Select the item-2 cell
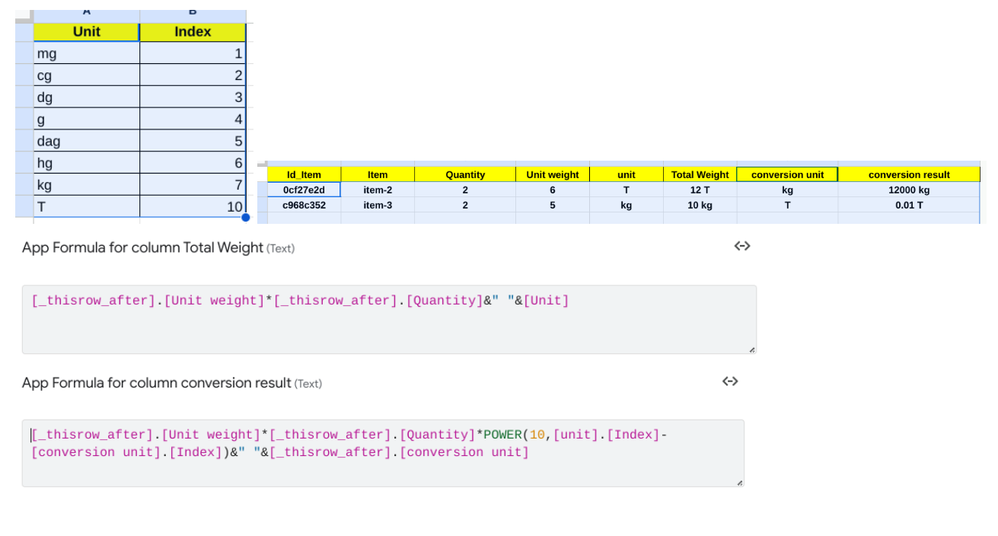This screenshot has height=536, width=998. (x=377, y=190)
